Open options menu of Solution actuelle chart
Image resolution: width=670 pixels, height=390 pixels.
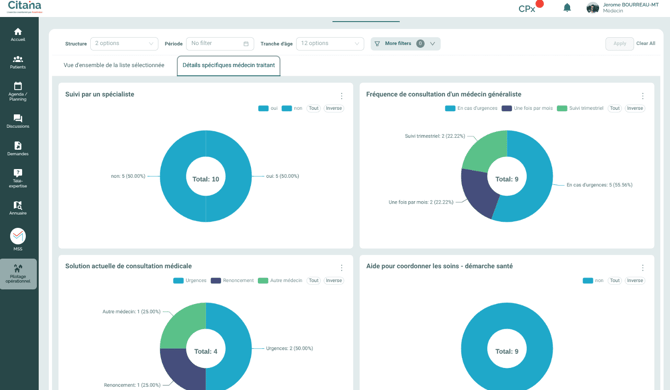pos(341,268)
